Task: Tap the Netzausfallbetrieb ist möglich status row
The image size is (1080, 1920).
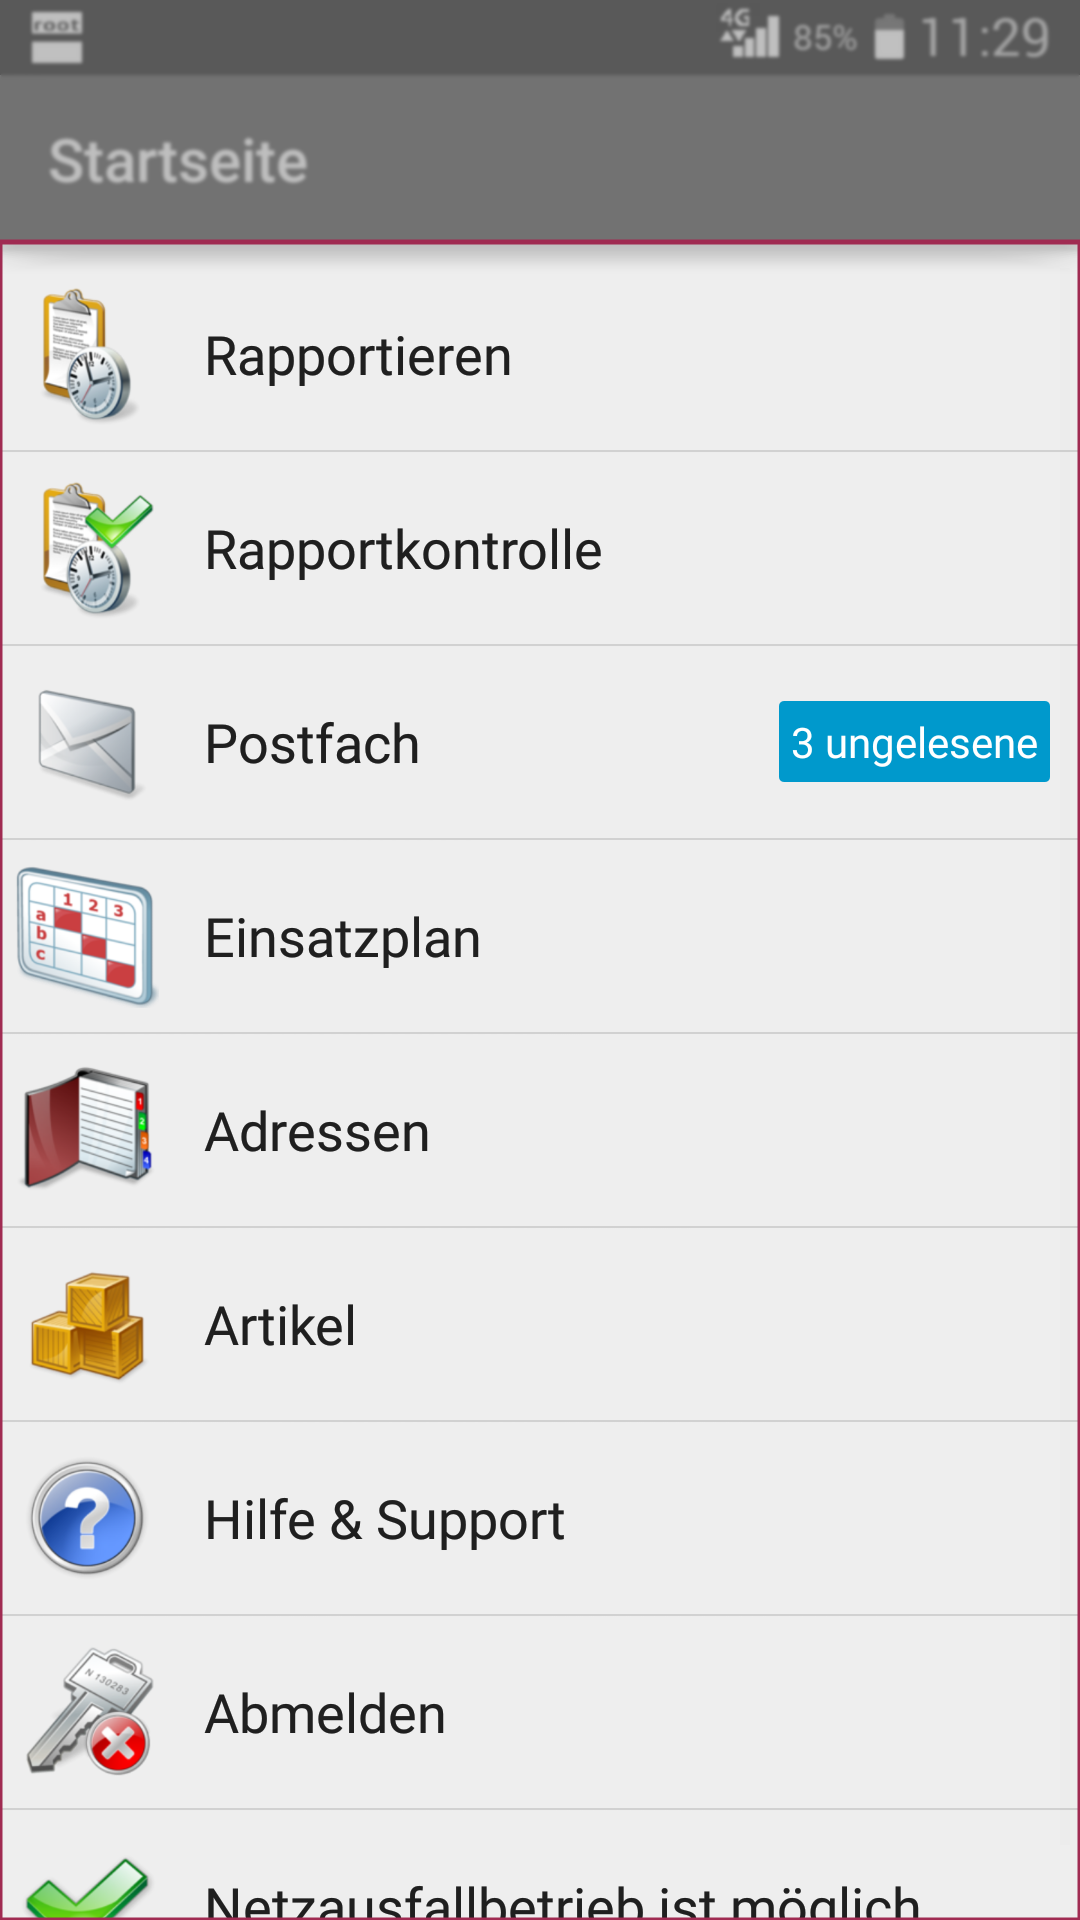Action: tap(540, 1866)
